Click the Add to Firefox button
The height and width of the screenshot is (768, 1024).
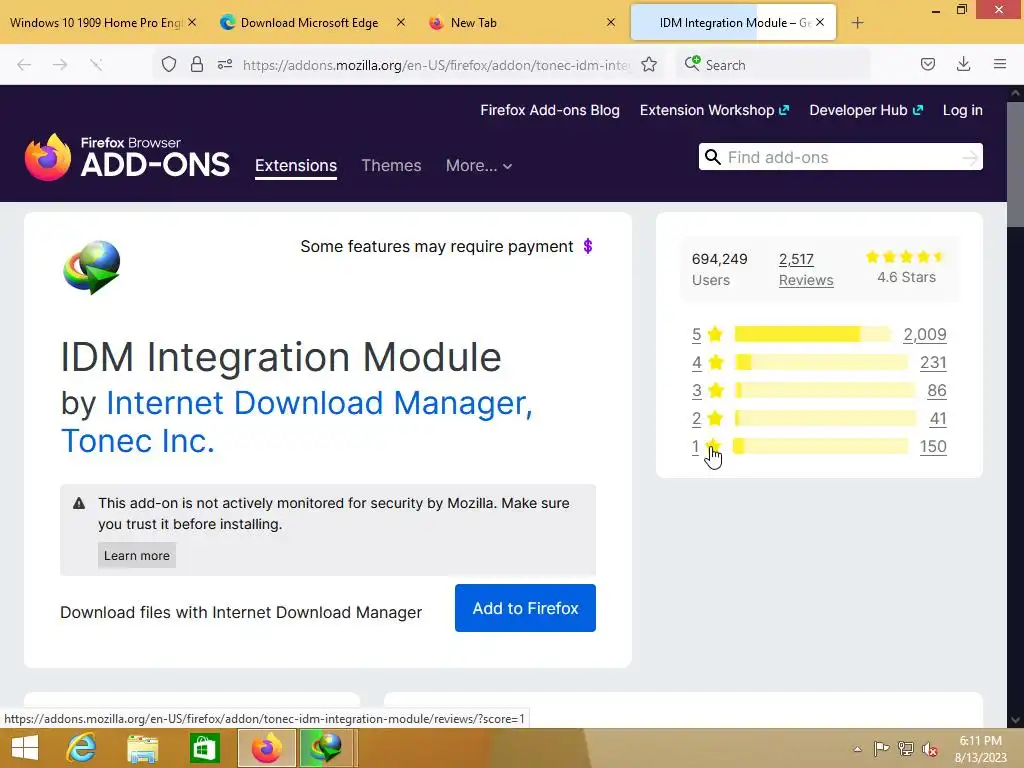tap(525, 608)
